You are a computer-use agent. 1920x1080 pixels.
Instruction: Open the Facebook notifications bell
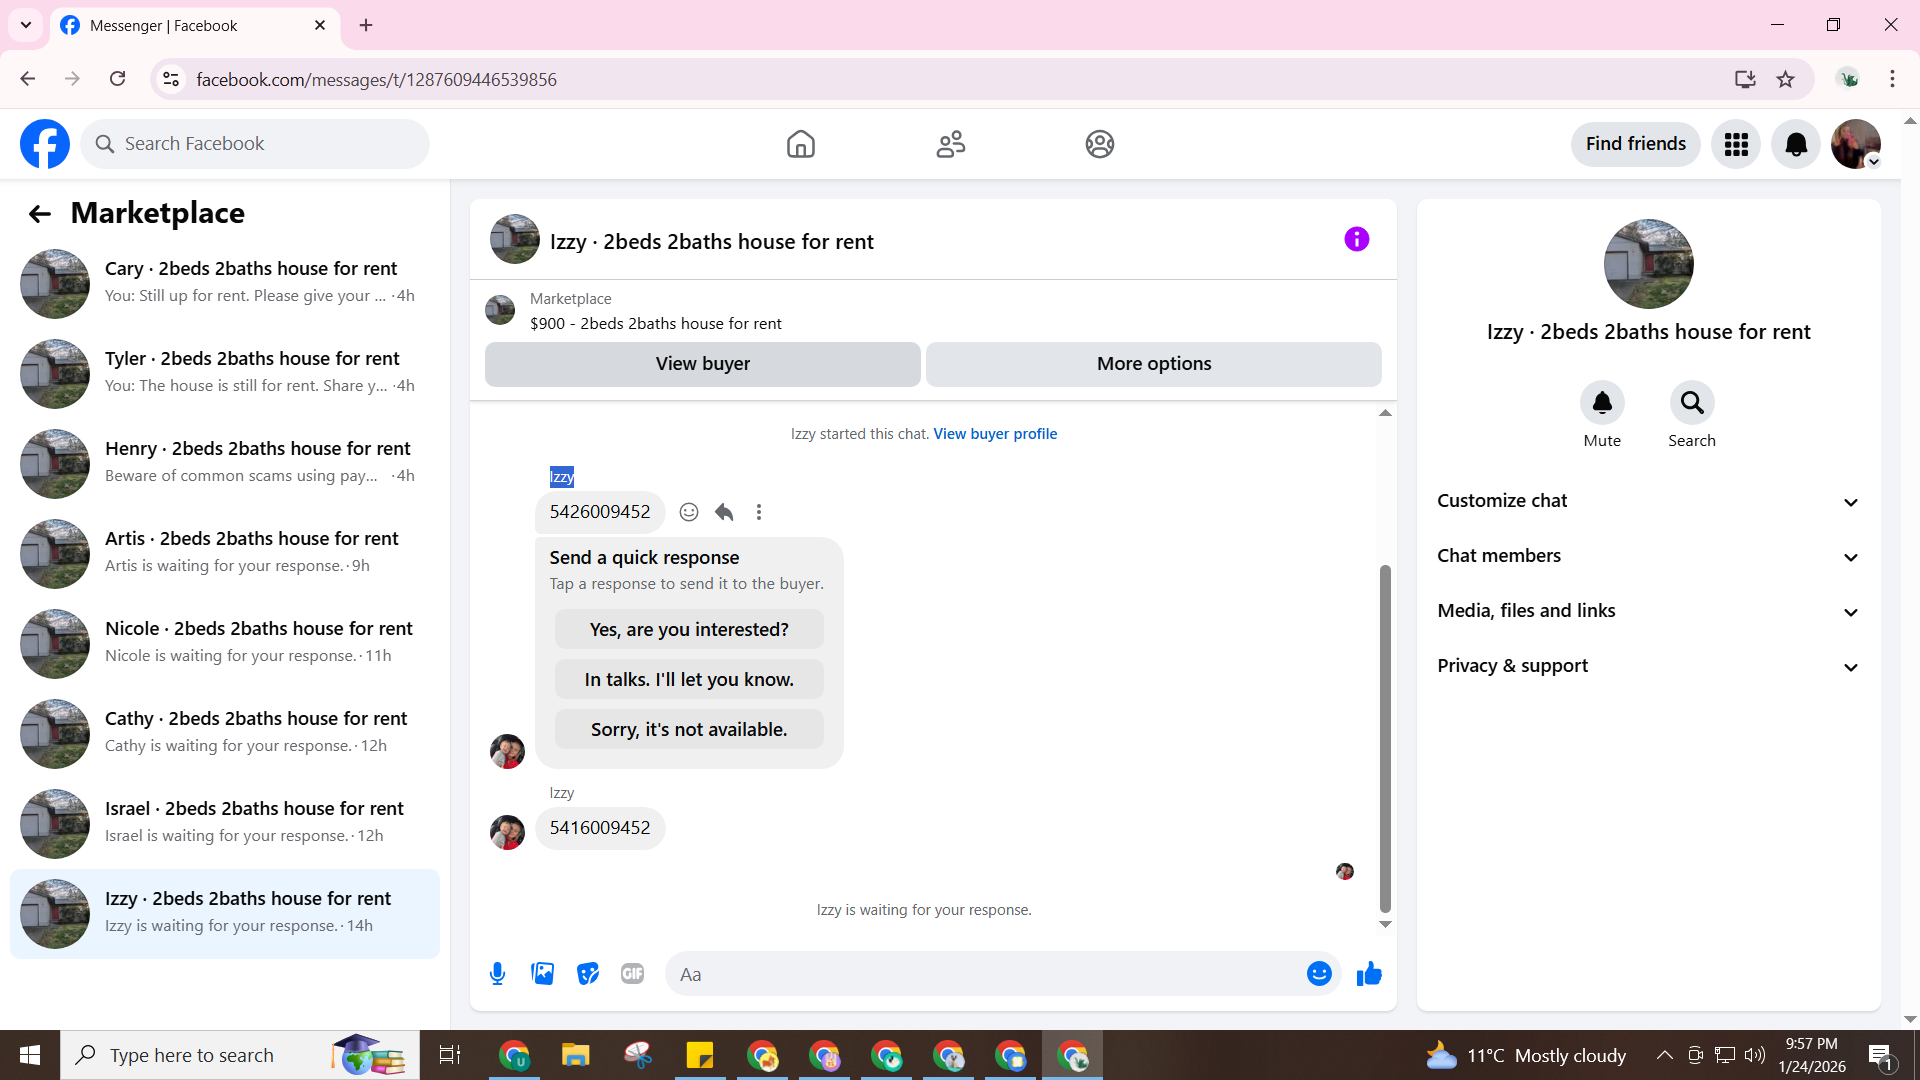tap(1796, 144)
